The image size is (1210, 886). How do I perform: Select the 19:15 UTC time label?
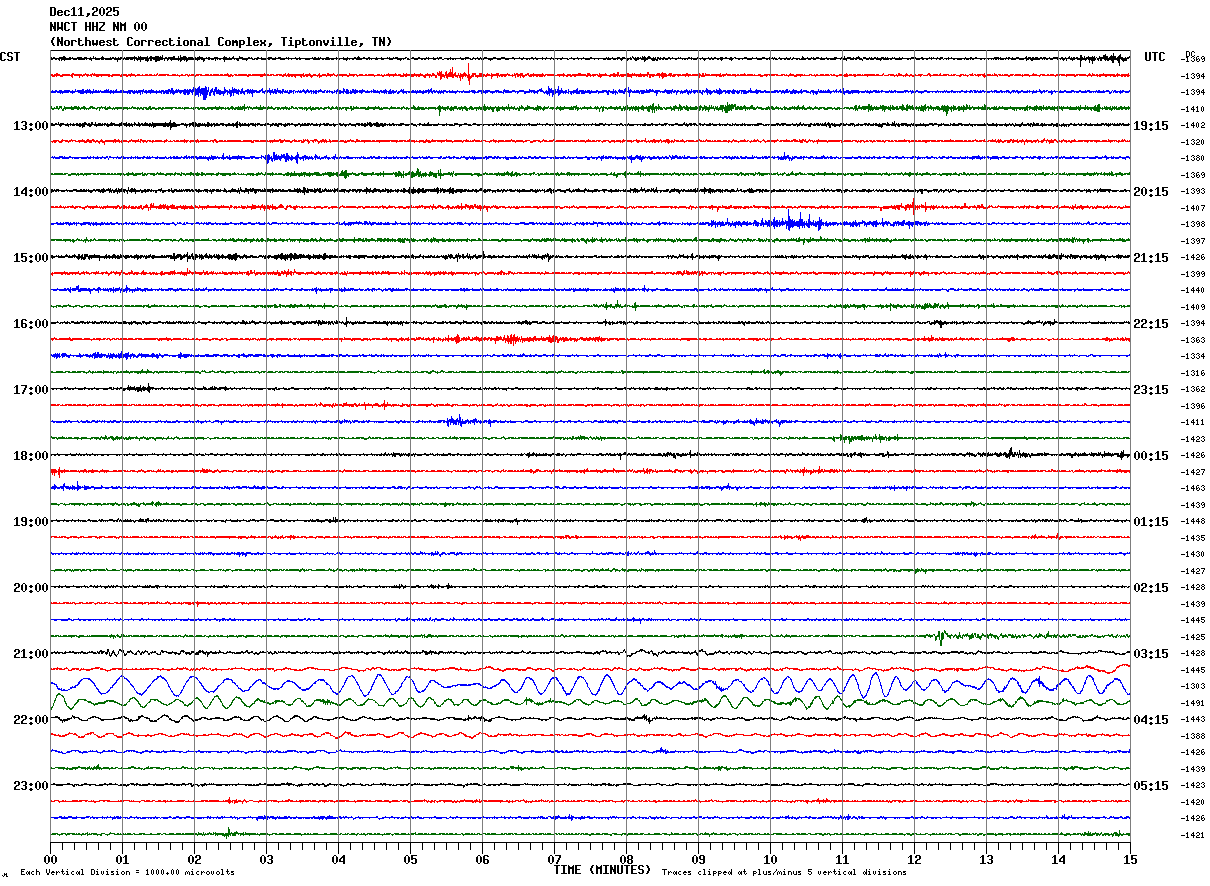pos(1151,126)
